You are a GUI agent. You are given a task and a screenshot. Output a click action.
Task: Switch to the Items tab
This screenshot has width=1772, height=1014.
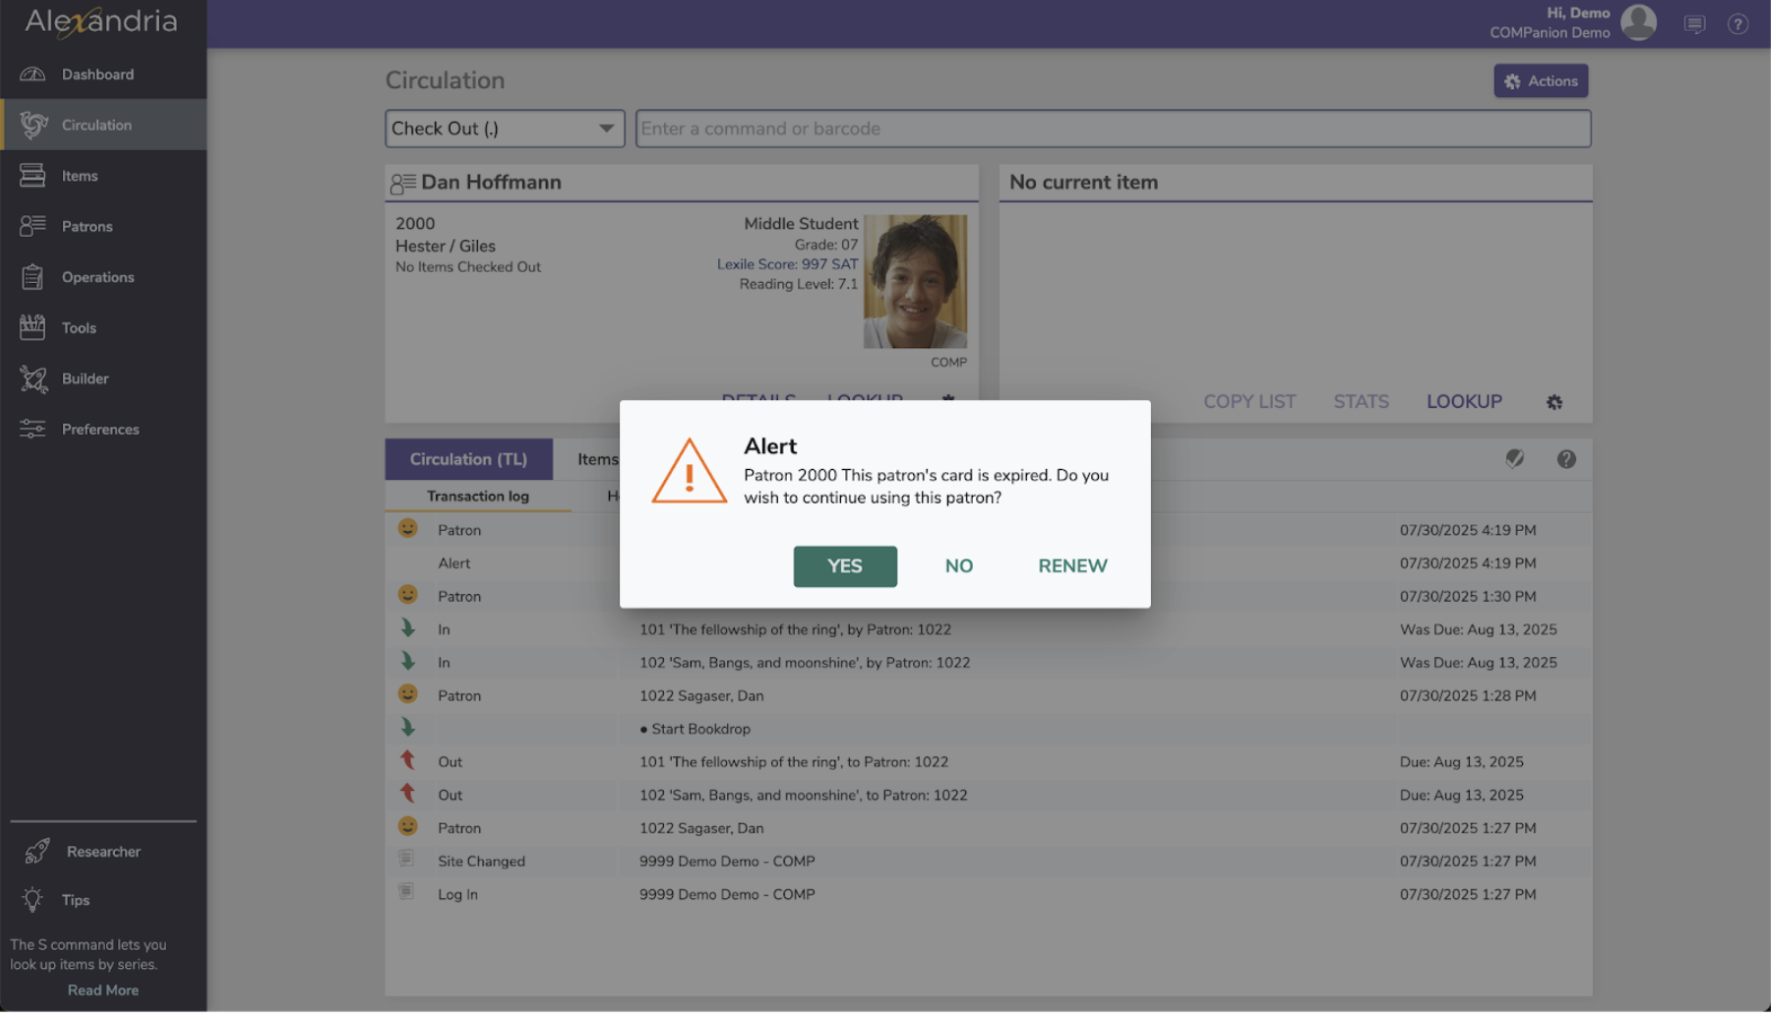point(597,459)
